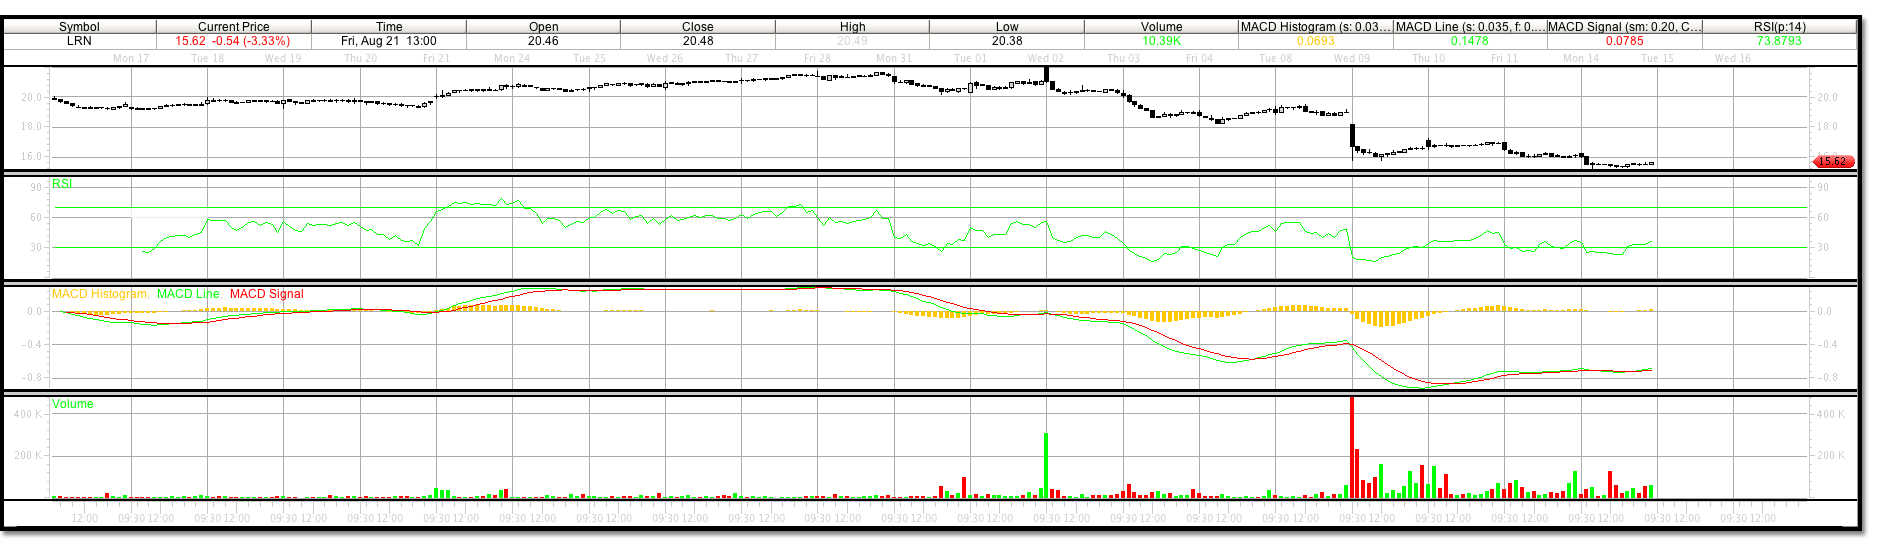Click the red current price change value
The image size is (1877, 546).
(233, 41)
